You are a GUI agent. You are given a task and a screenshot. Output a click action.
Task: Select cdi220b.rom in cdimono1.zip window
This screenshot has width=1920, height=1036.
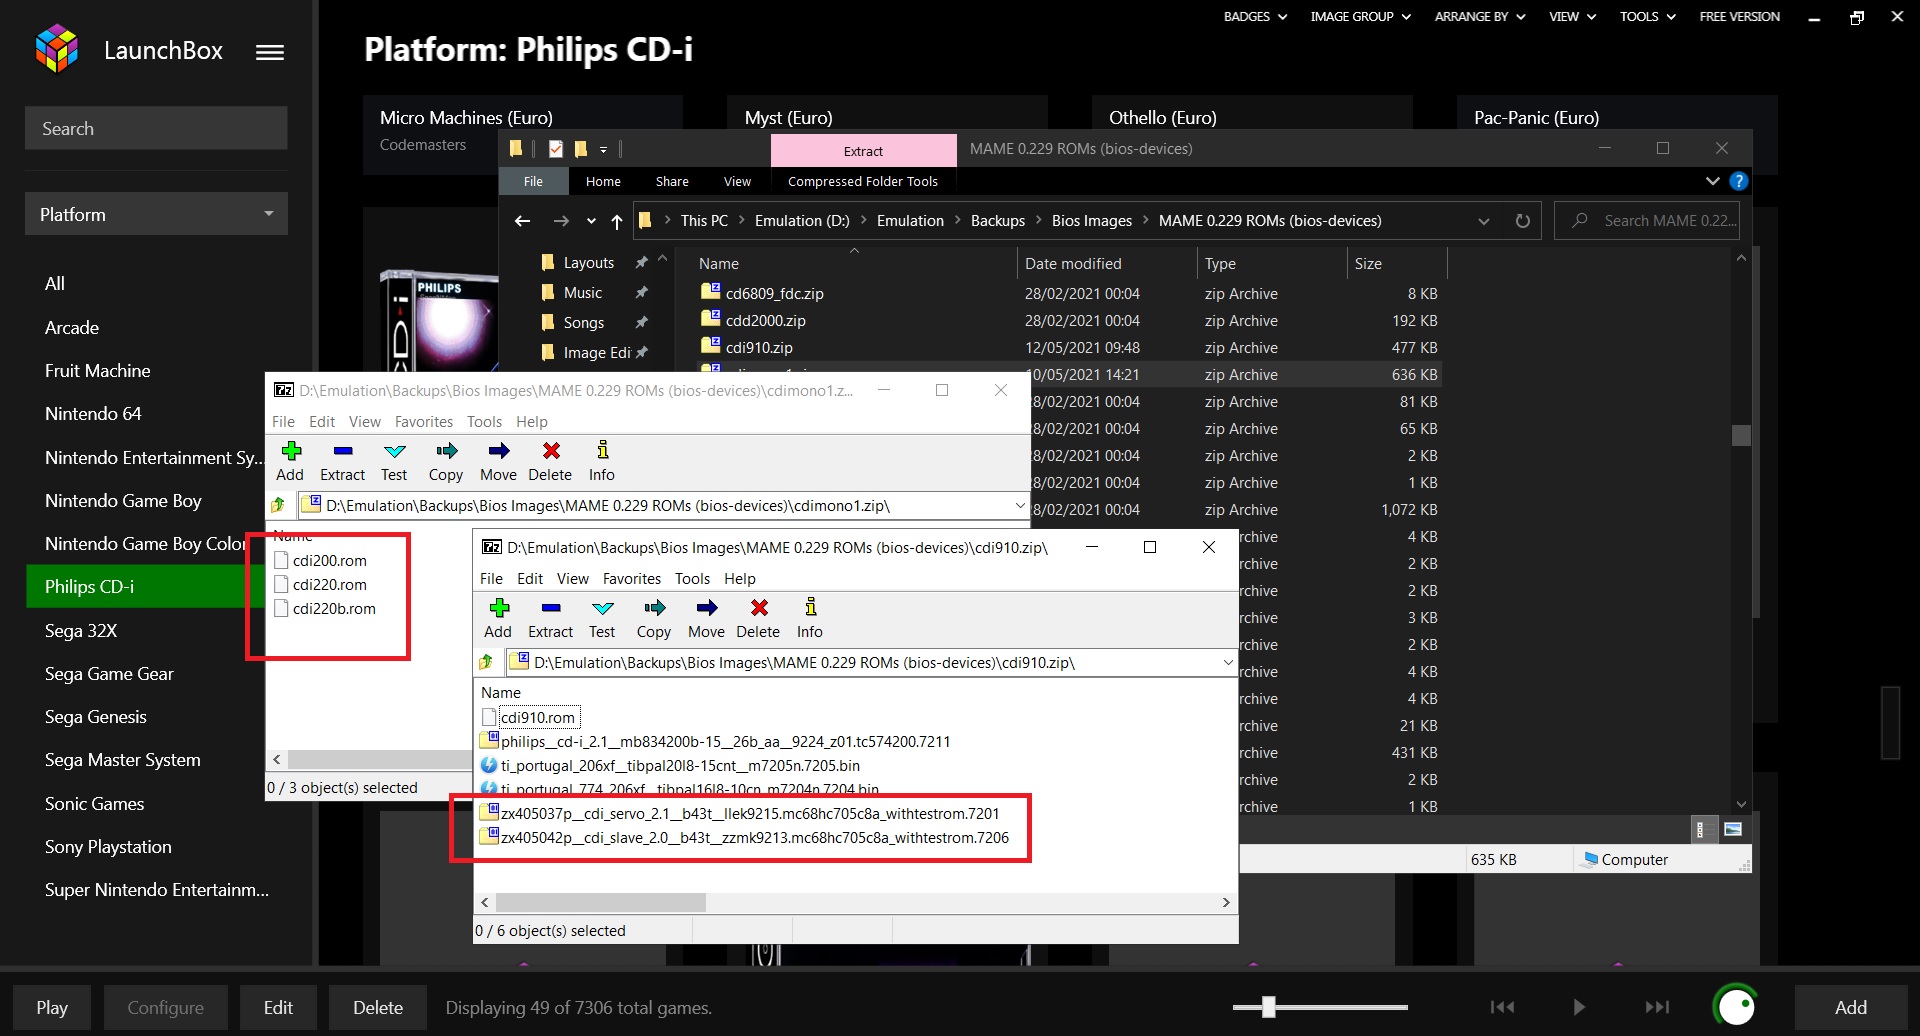click(x=334, y=608)
